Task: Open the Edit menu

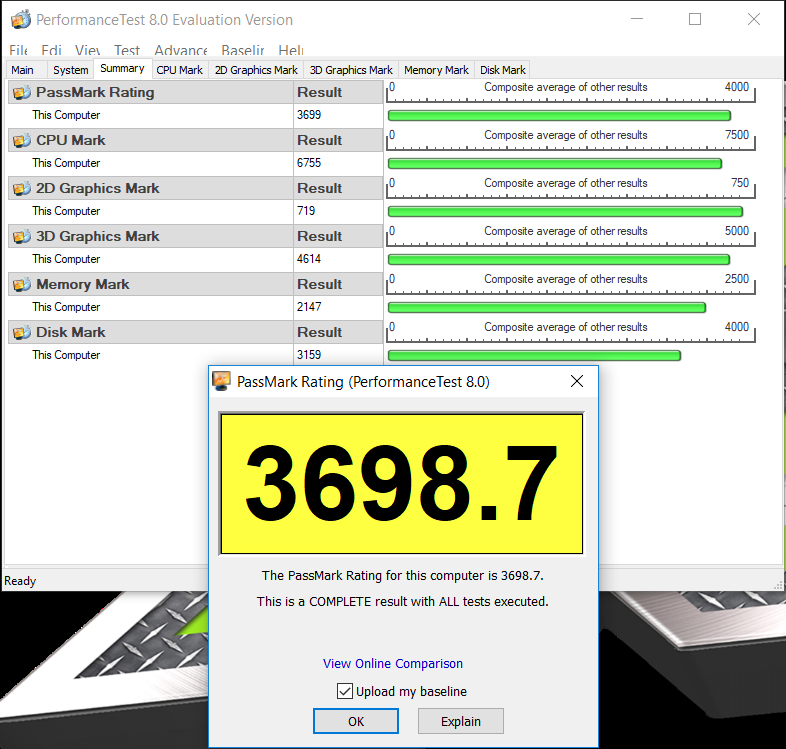Action: pyautogui.click(x=51, y=50)
